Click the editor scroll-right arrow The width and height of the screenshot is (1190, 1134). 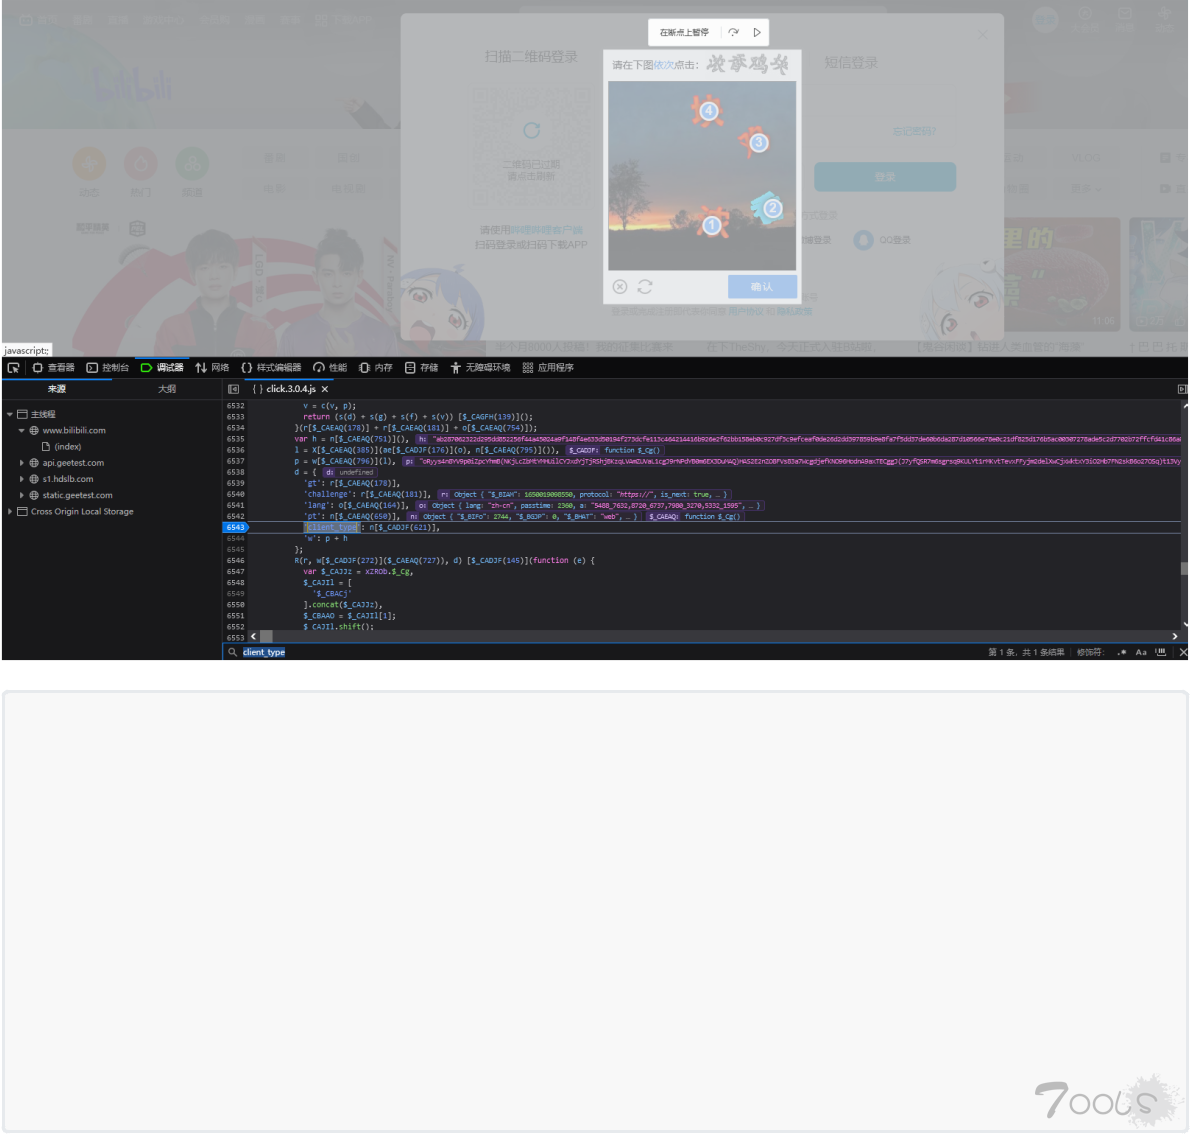pos(1175,636)
